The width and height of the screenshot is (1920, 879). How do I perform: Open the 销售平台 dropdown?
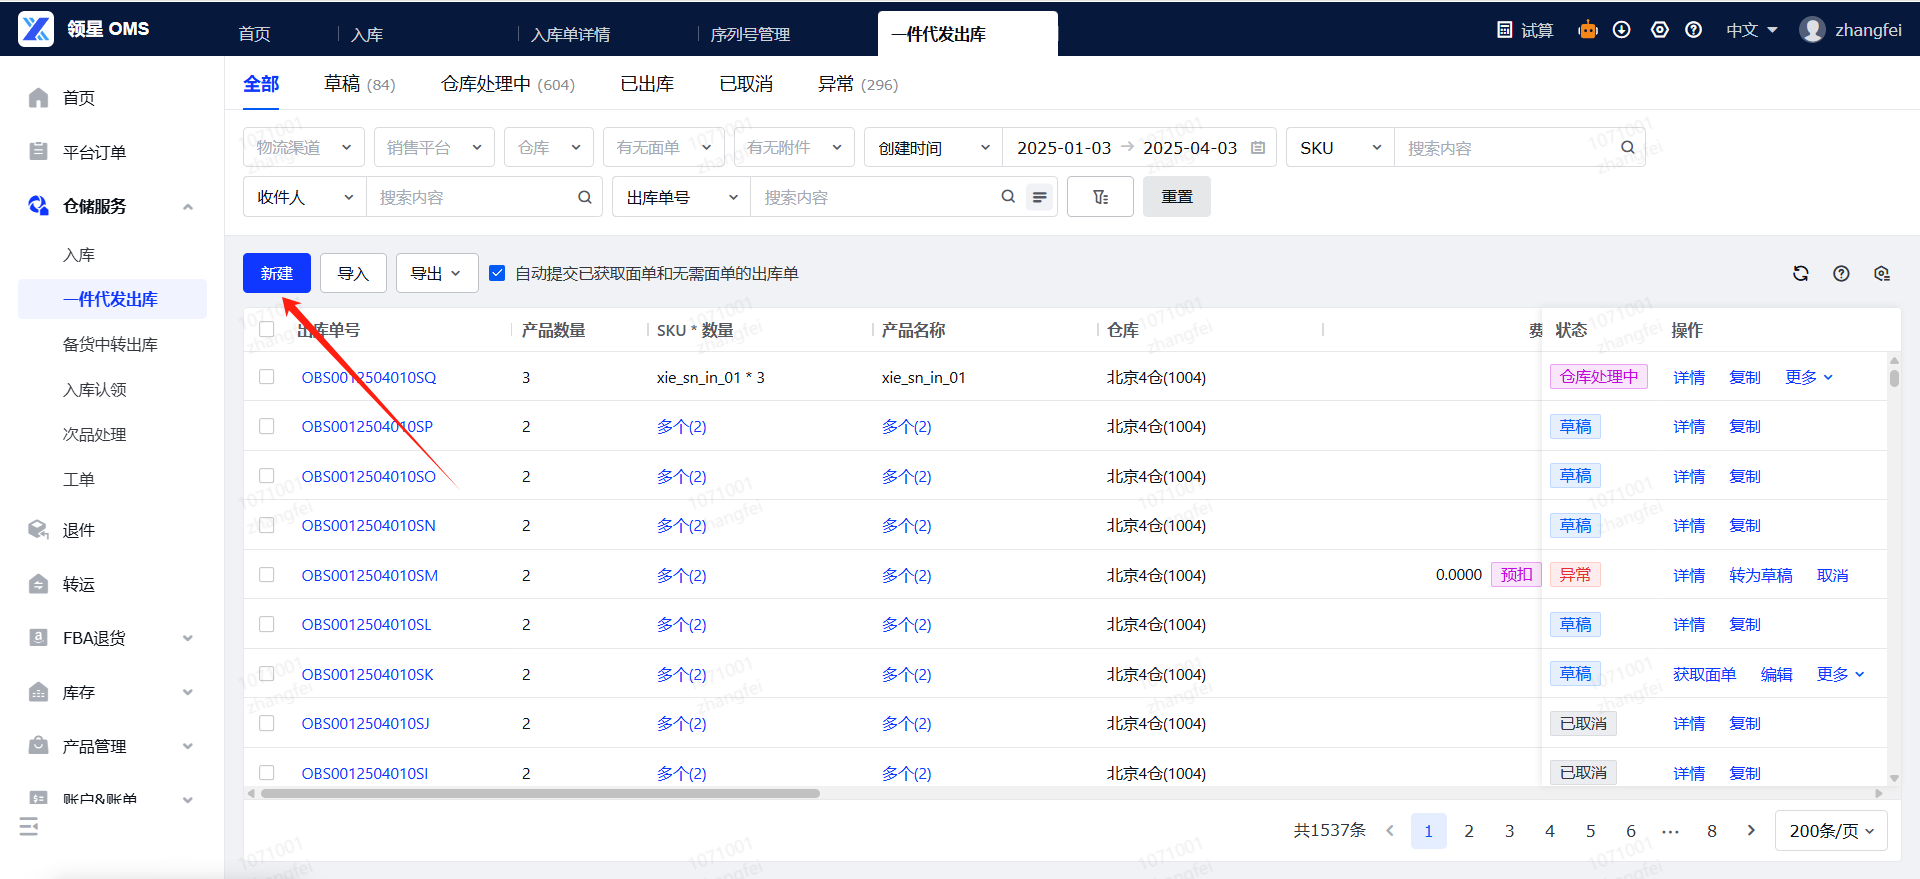(434, 147)
